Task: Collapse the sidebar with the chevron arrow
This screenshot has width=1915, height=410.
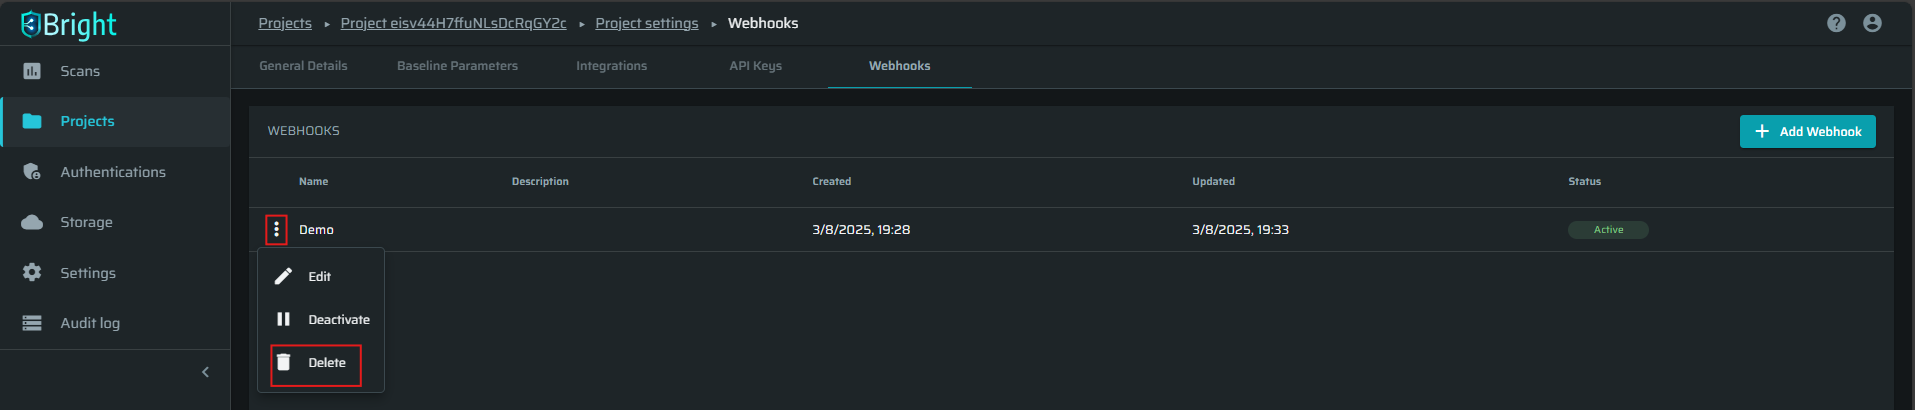Action: (205, 372)
